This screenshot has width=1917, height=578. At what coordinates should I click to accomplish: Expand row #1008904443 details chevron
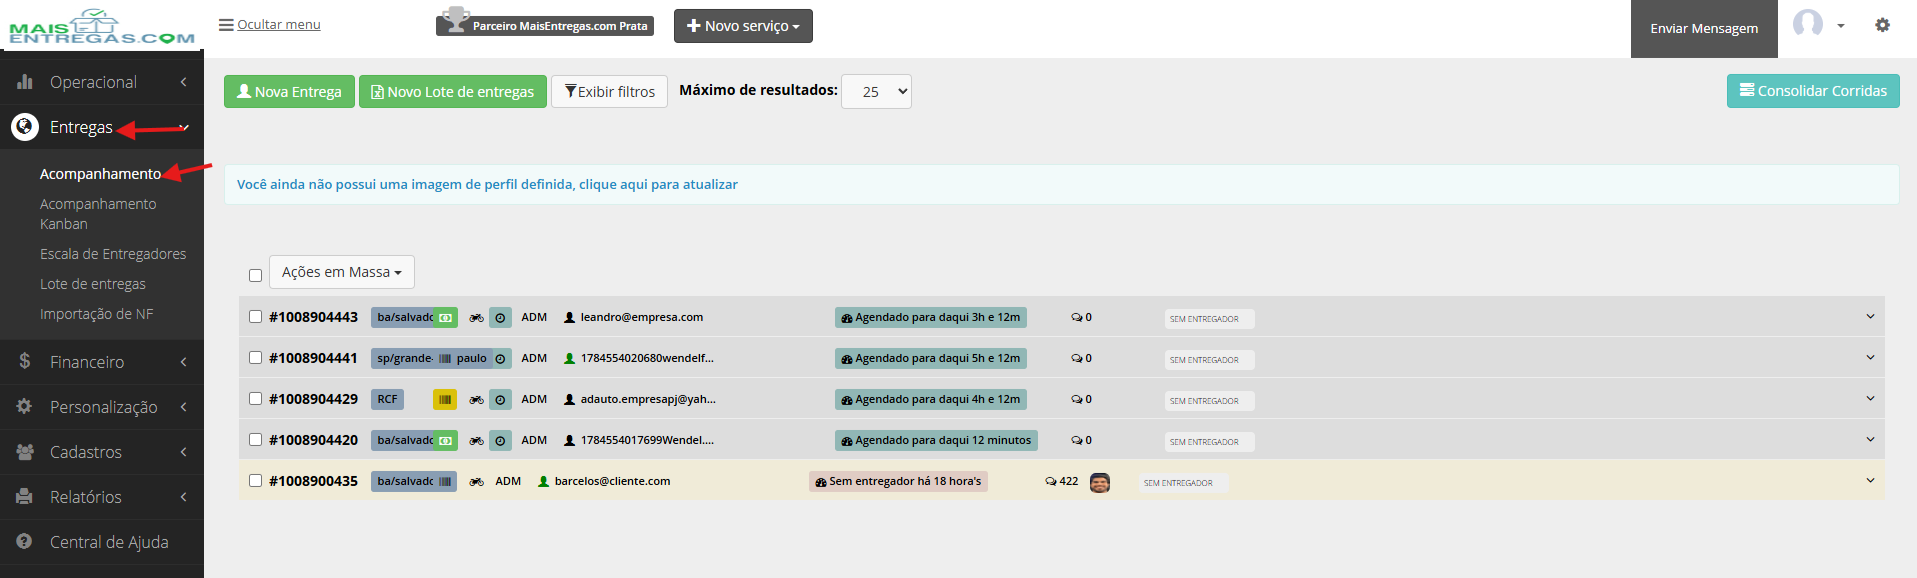tap(1870, 317)
